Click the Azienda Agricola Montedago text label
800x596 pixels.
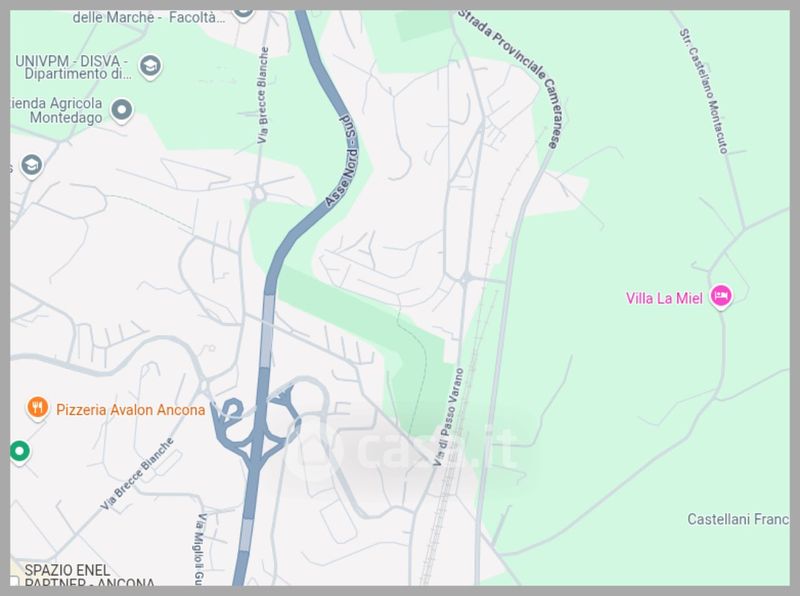click(56, 110)
